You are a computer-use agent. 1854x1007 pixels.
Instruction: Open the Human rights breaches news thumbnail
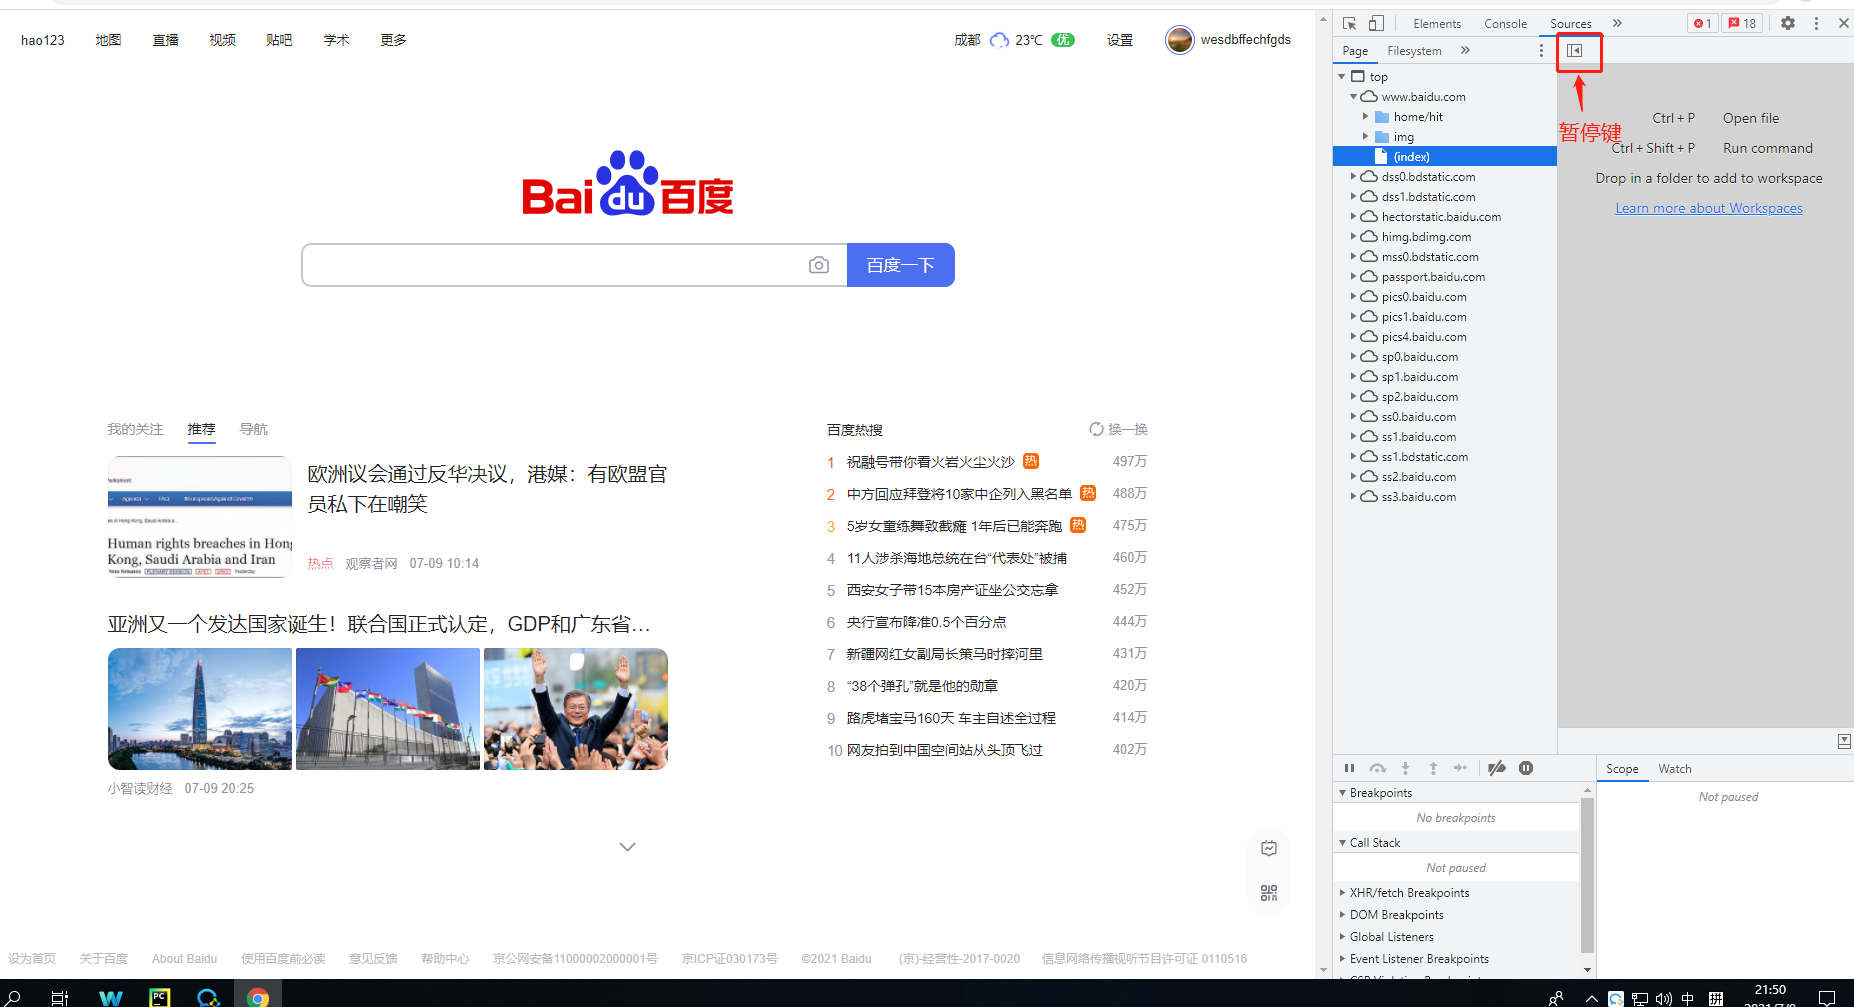click(200, 517)
